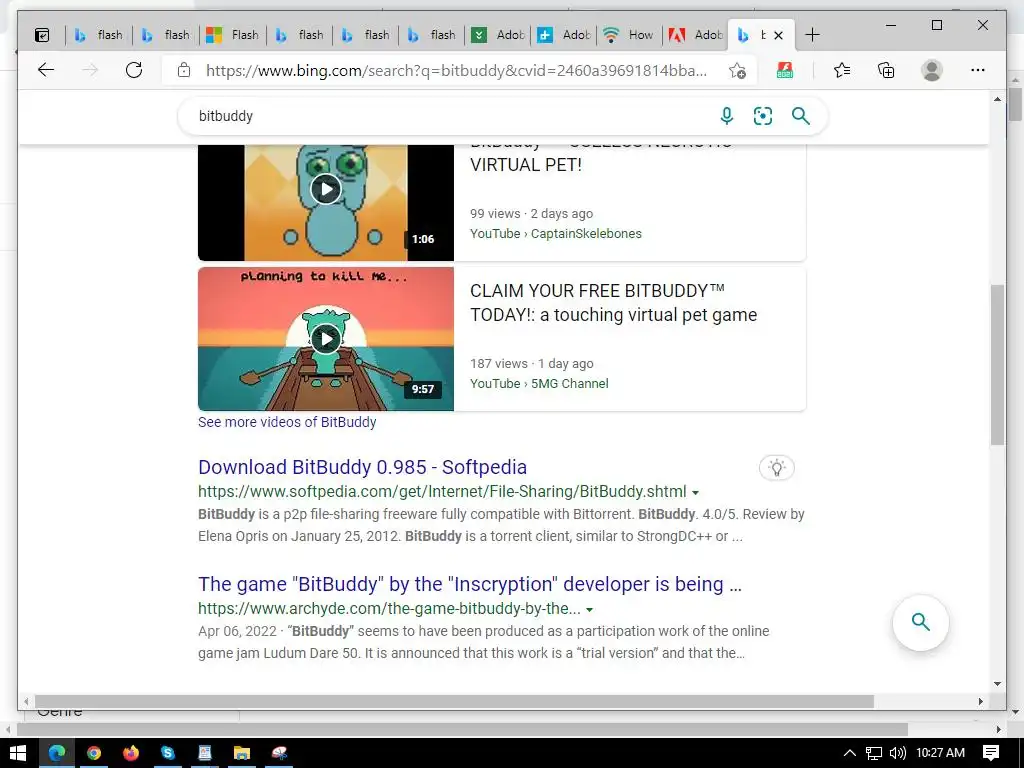The height and width of the screenshot is (768, 1024).
Task: Start voice search with microphone icon
Action: click(x=726, y=116)
